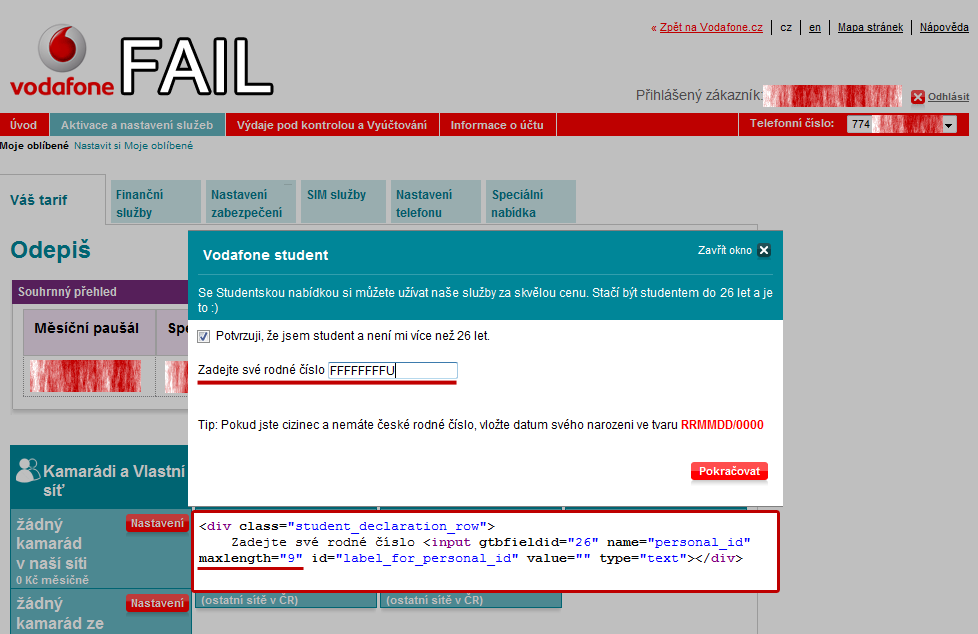Click the Souhrnný přehled header
This screenshot has width=978, height=634.
coord(100,292)
